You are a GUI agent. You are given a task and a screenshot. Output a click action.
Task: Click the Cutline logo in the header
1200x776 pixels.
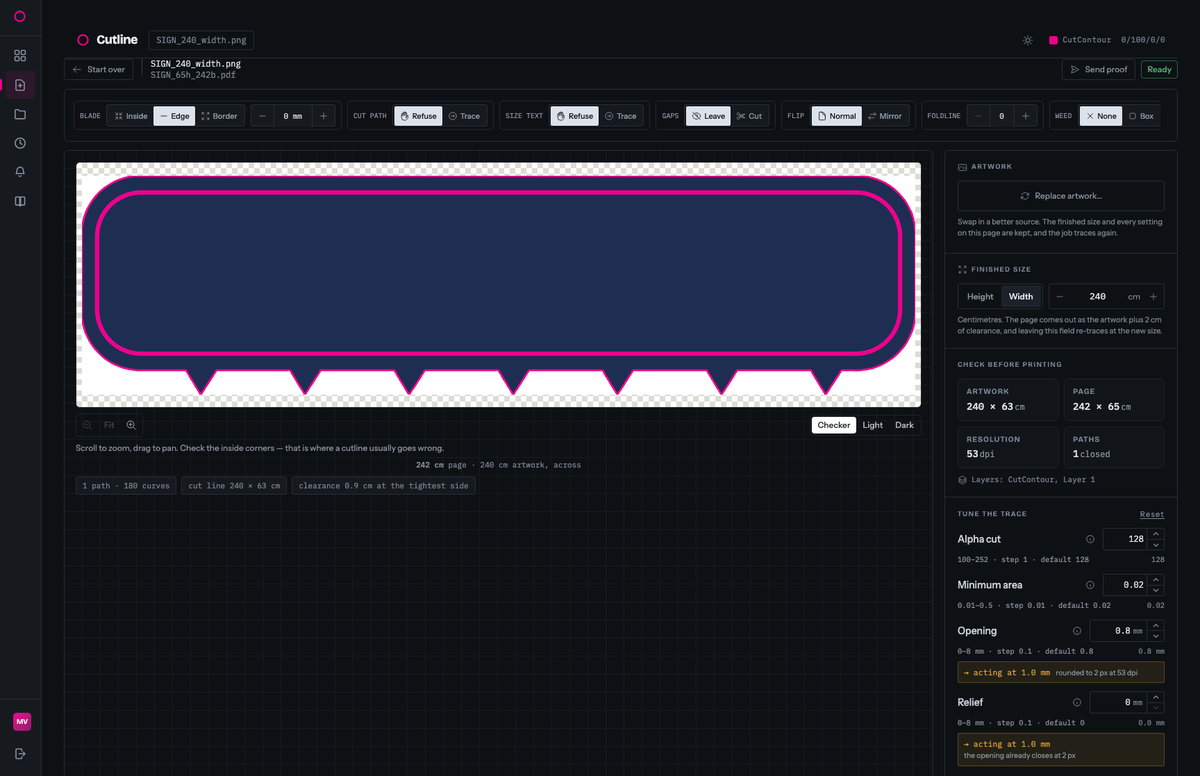(x=107, y=40)
